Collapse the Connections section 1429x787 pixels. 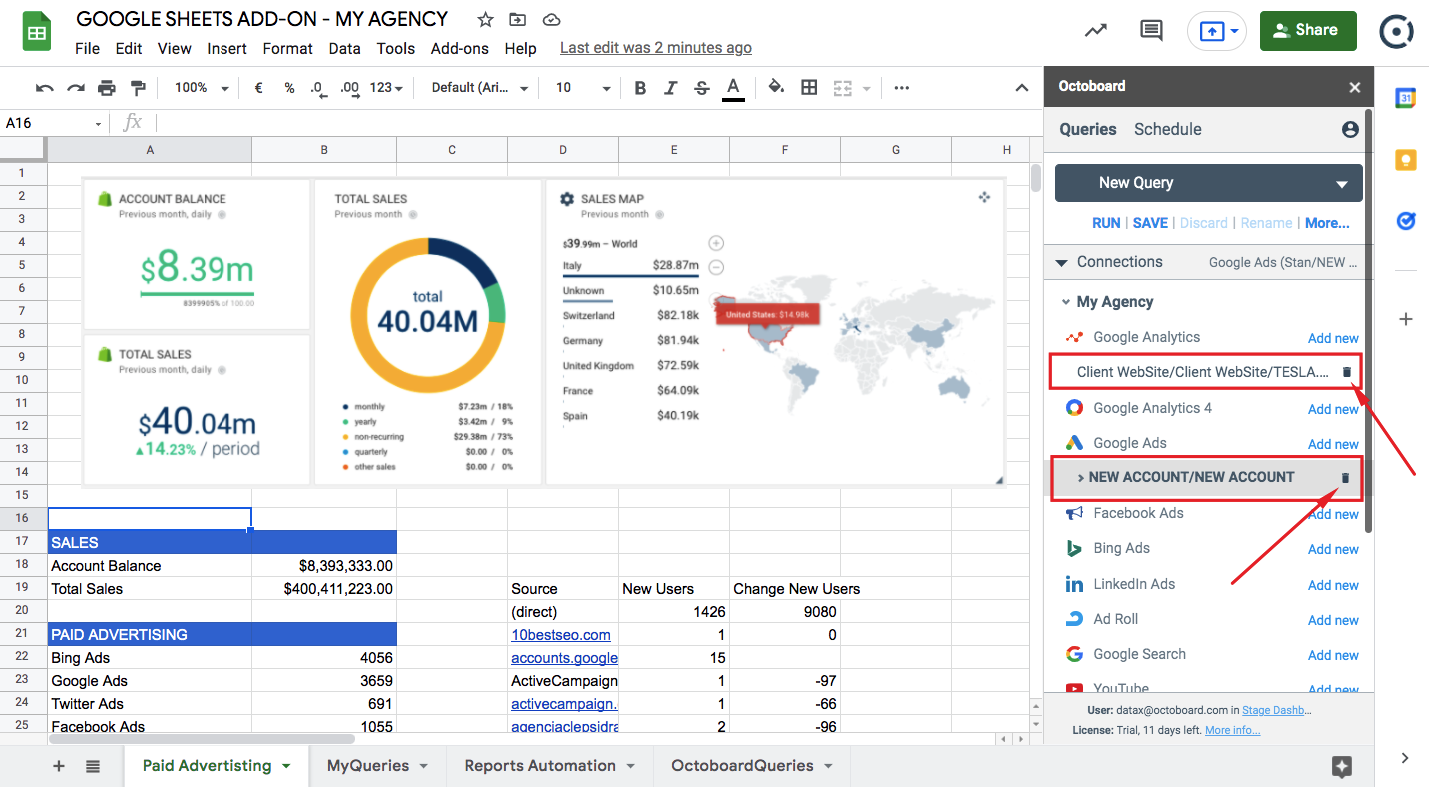pyautogui.click(x=1062, y=262)
